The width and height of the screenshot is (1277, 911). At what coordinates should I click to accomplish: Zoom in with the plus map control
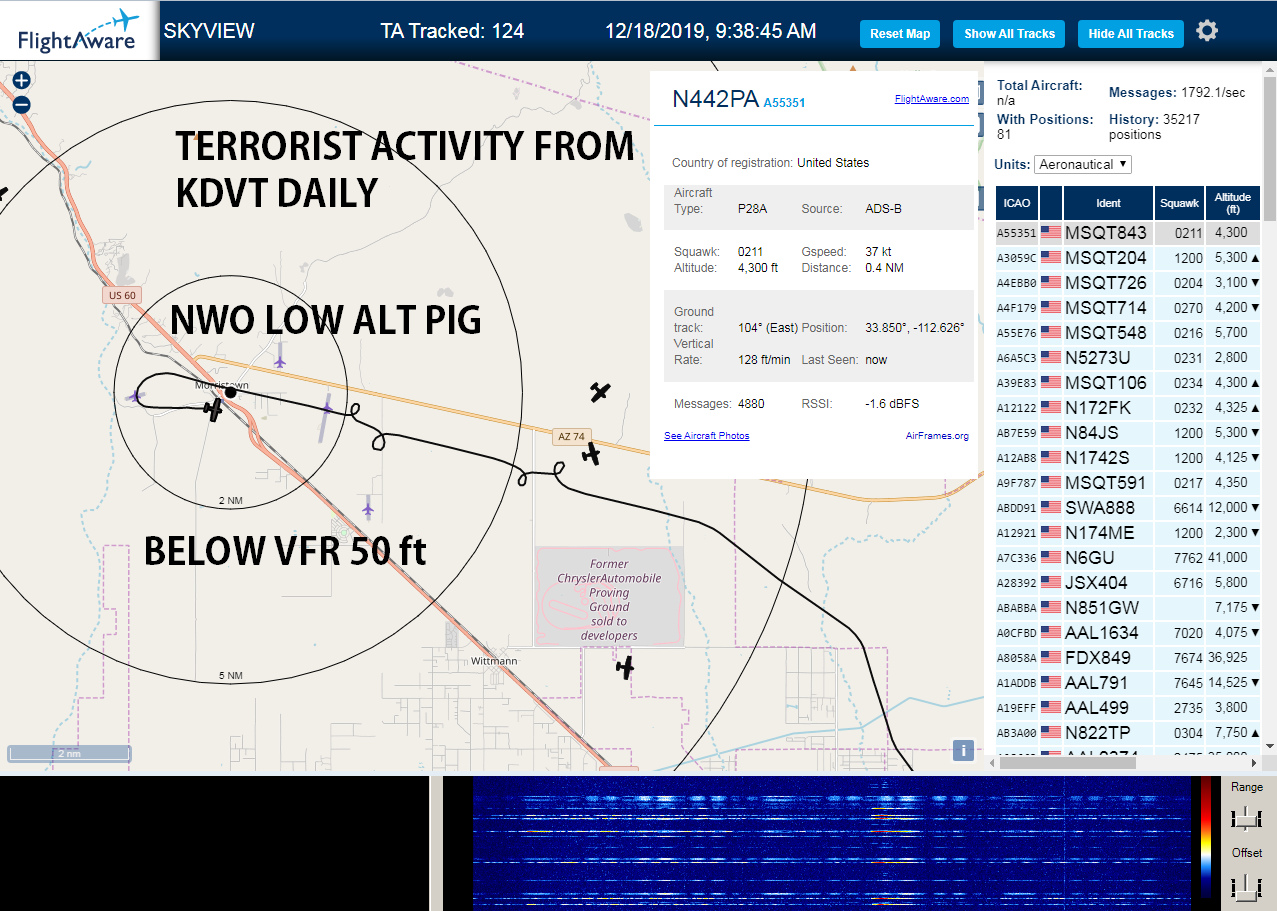click(x=21, y=81)
